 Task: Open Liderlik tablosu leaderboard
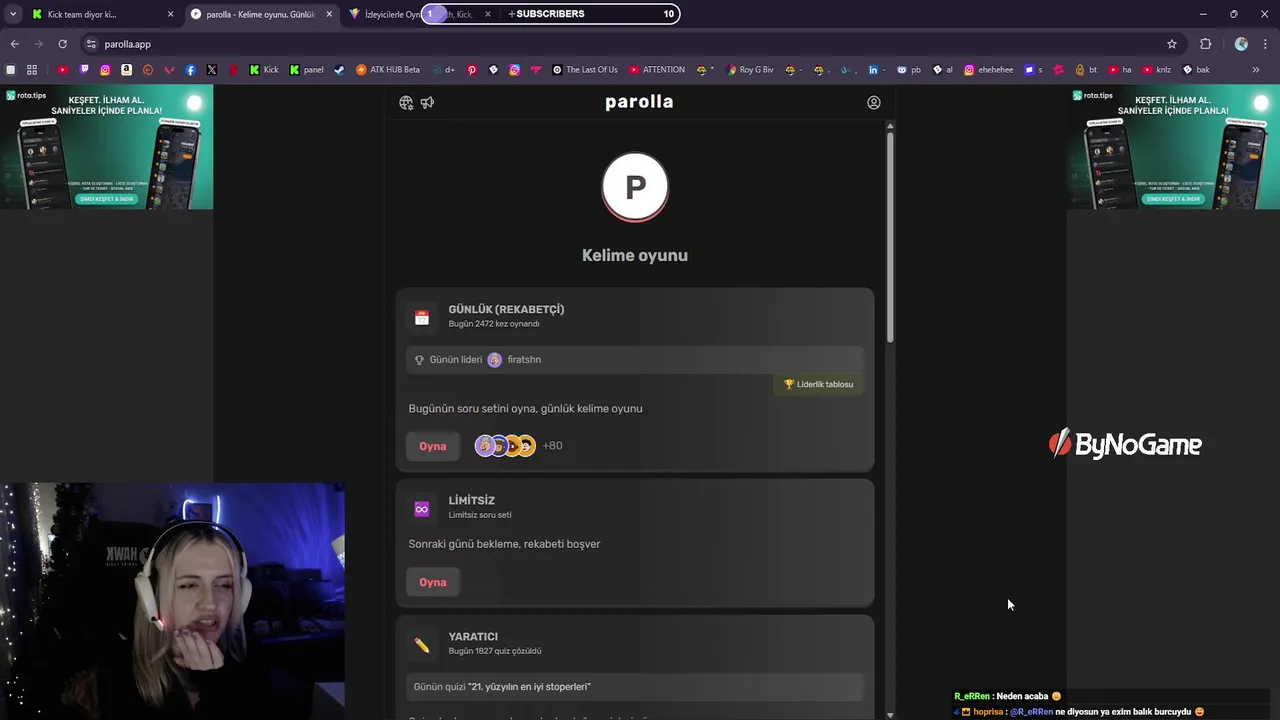click(x=818, y=384)
